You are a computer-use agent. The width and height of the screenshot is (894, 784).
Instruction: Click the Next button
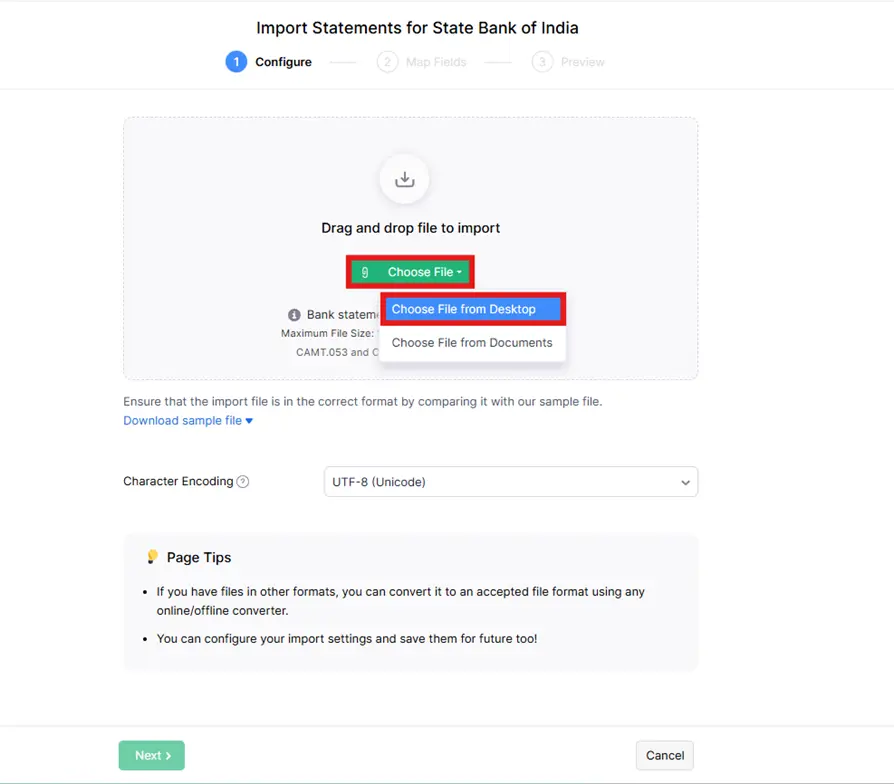[x=152, y=755]
